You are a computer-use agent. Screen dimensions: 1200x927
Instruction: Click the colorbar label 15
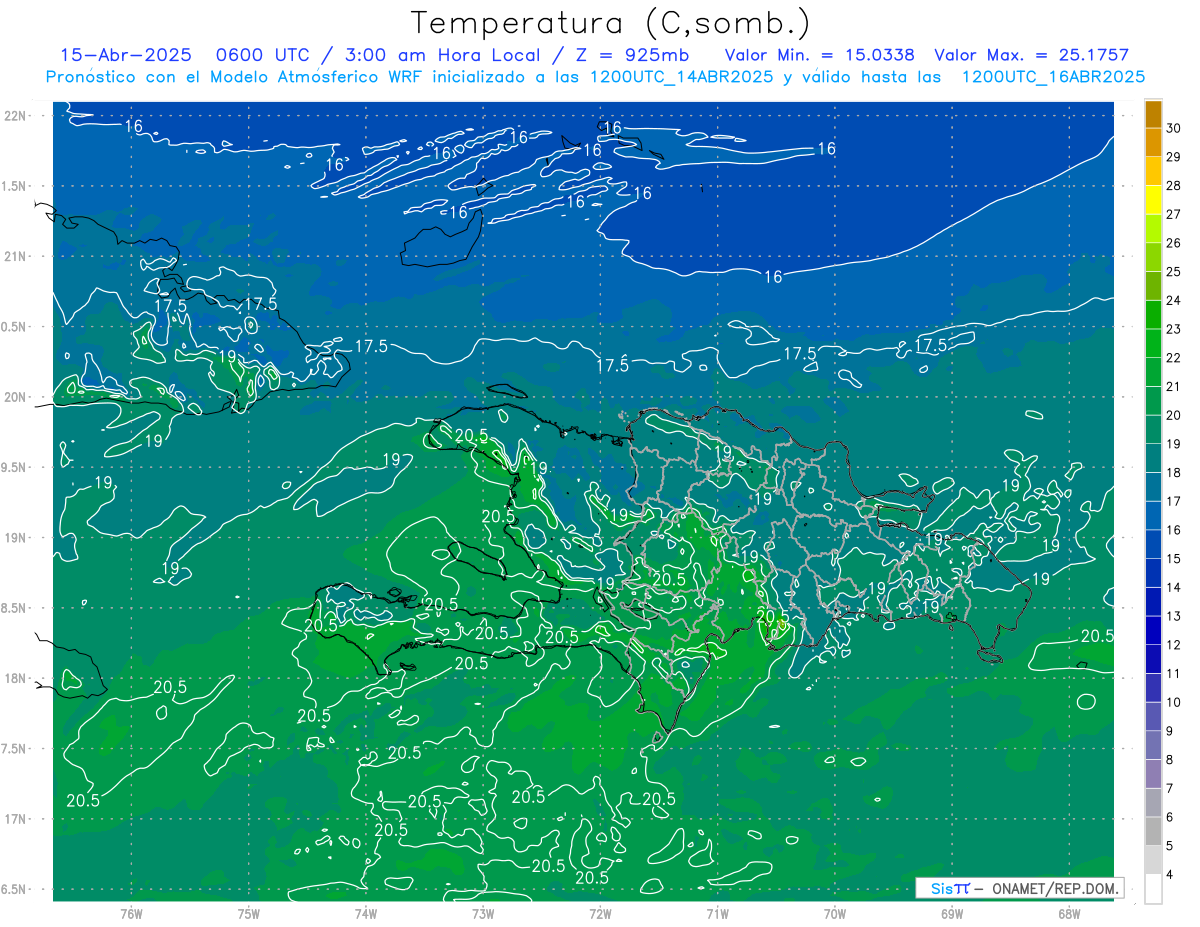(1174, 558)
